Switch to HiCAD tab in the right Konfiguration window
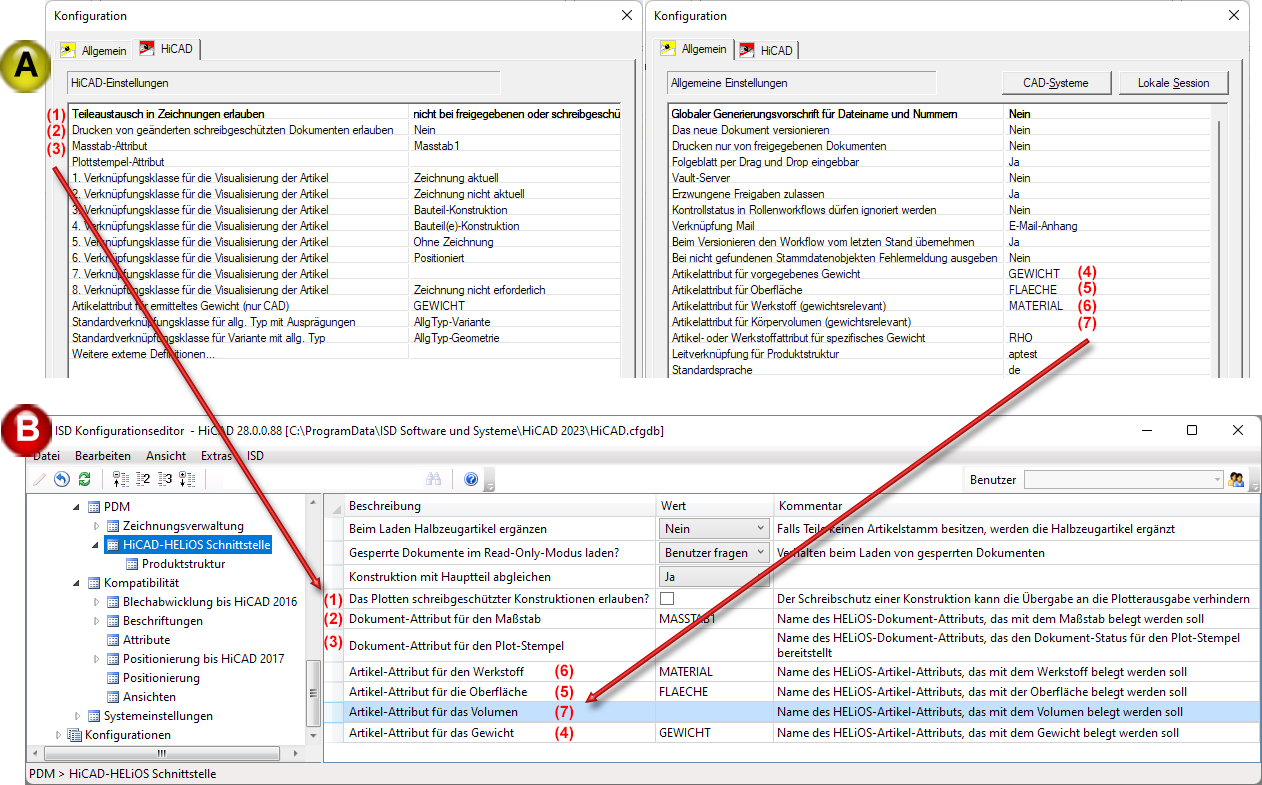 (767, 50)
